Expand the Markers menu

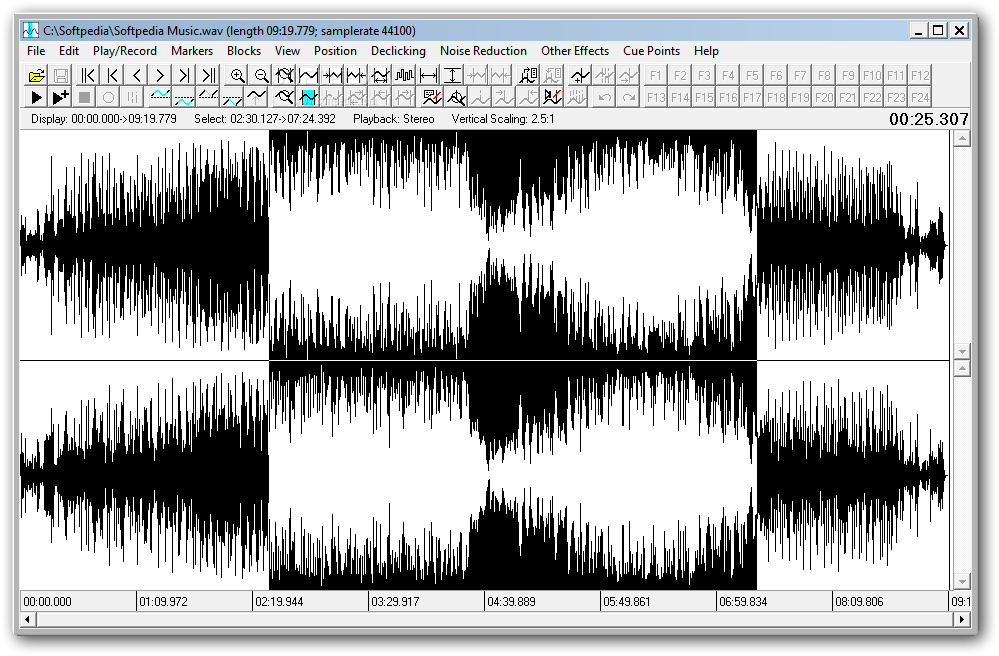(x=192, y=51)
